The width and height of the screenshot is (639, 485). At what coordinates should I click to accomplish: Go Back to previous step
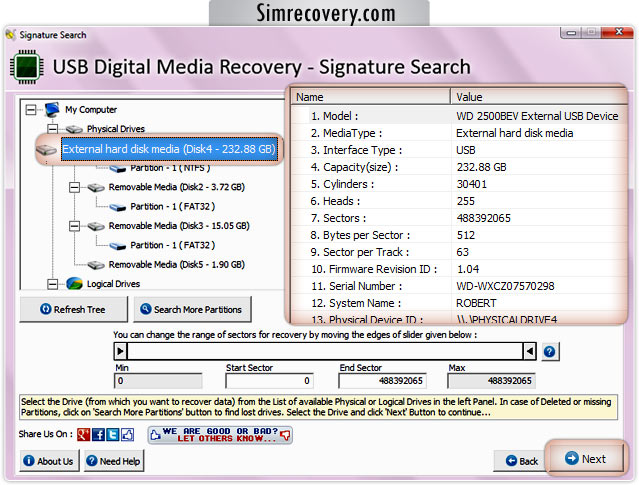point(521,461)
